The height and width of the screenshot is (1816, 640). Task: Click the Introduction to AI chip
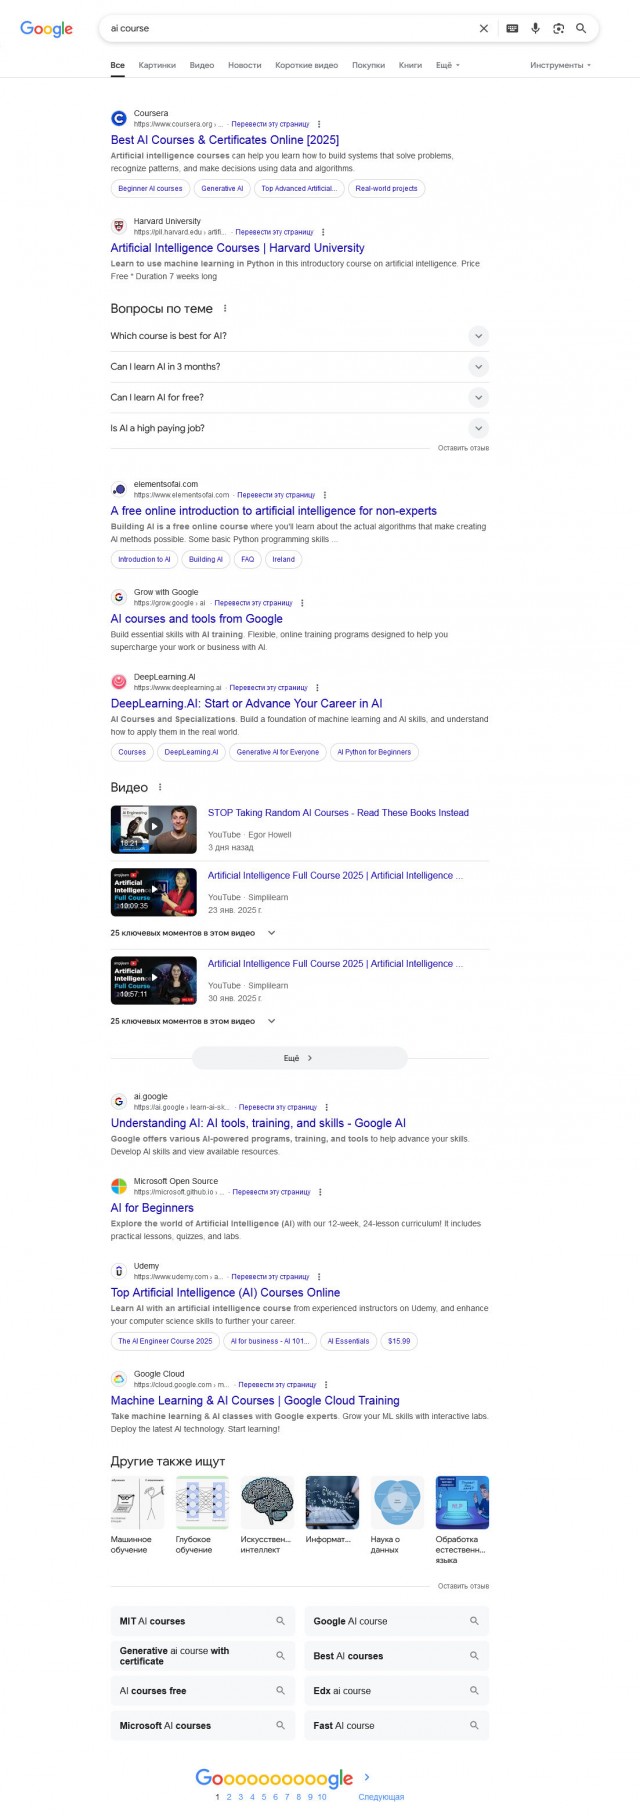(144, 559)
